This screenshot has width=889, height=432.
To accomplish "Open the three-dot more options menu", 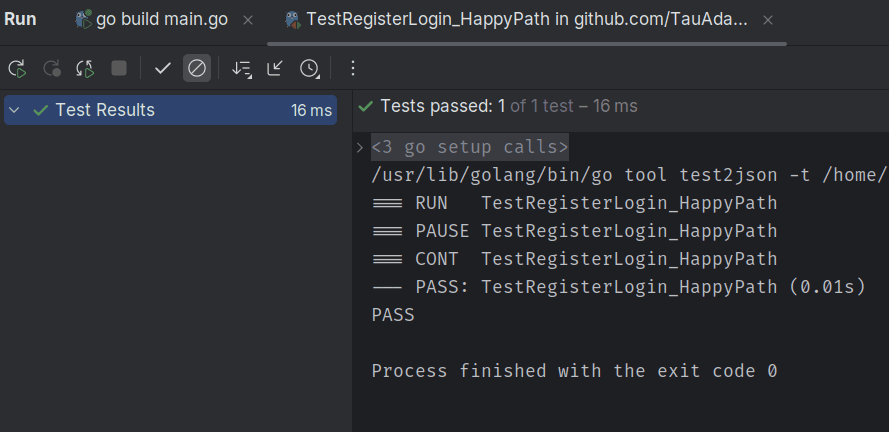I will point(352,68).
